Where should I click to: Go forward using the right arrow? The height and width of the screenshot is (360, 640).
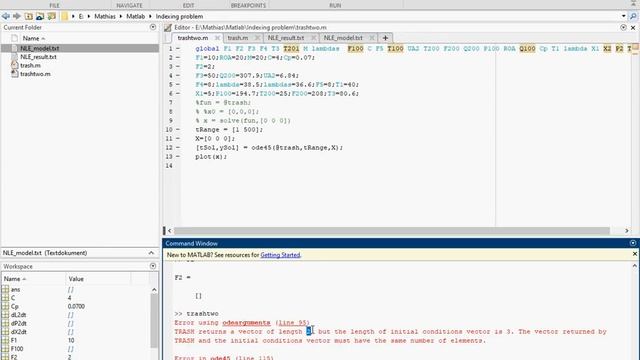pyautogui.click(x=17, y=16)
